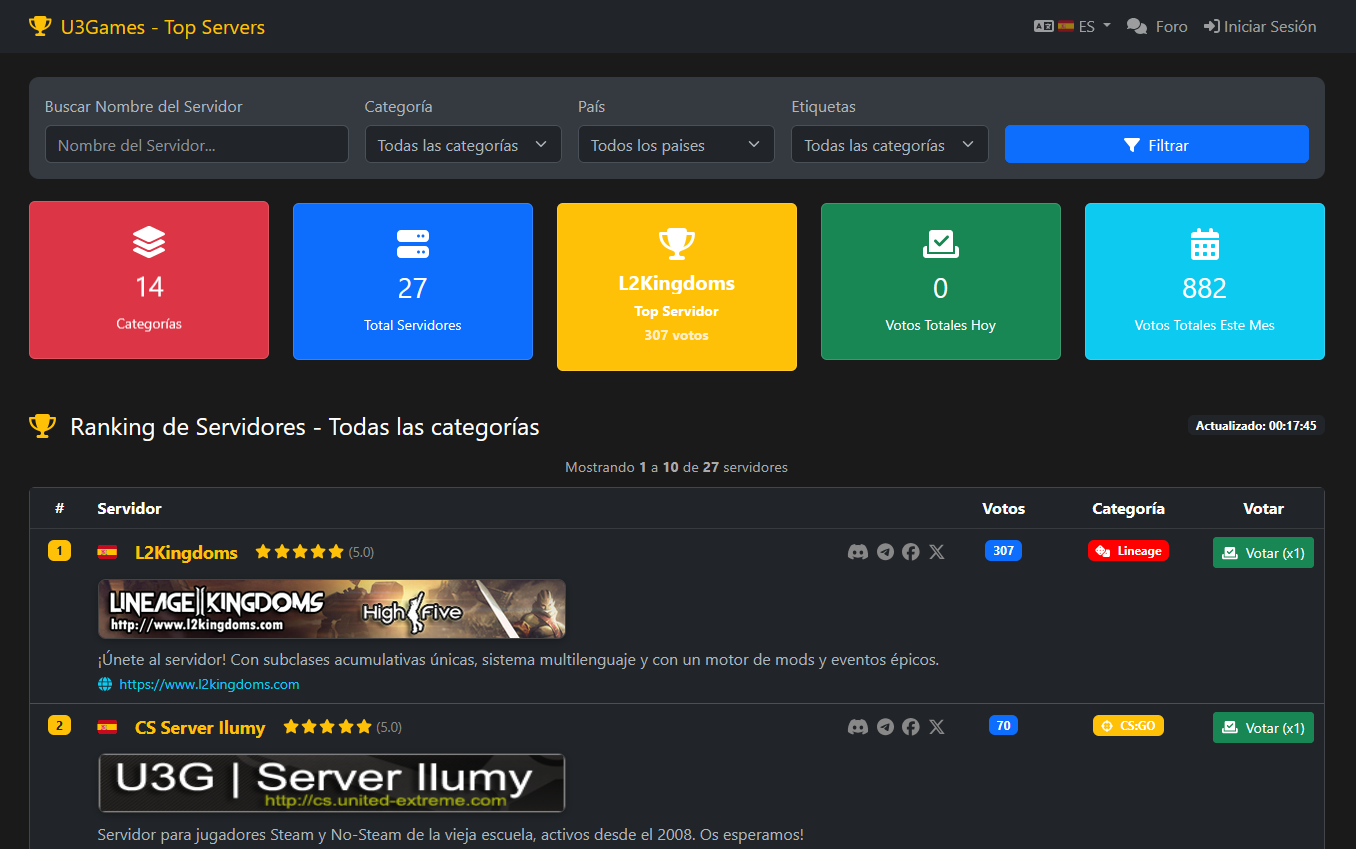The image size is (1356, 849).
Task: Click the 307 votes badge in L2Kingdoms row
Action: [x=1003, y=550]
